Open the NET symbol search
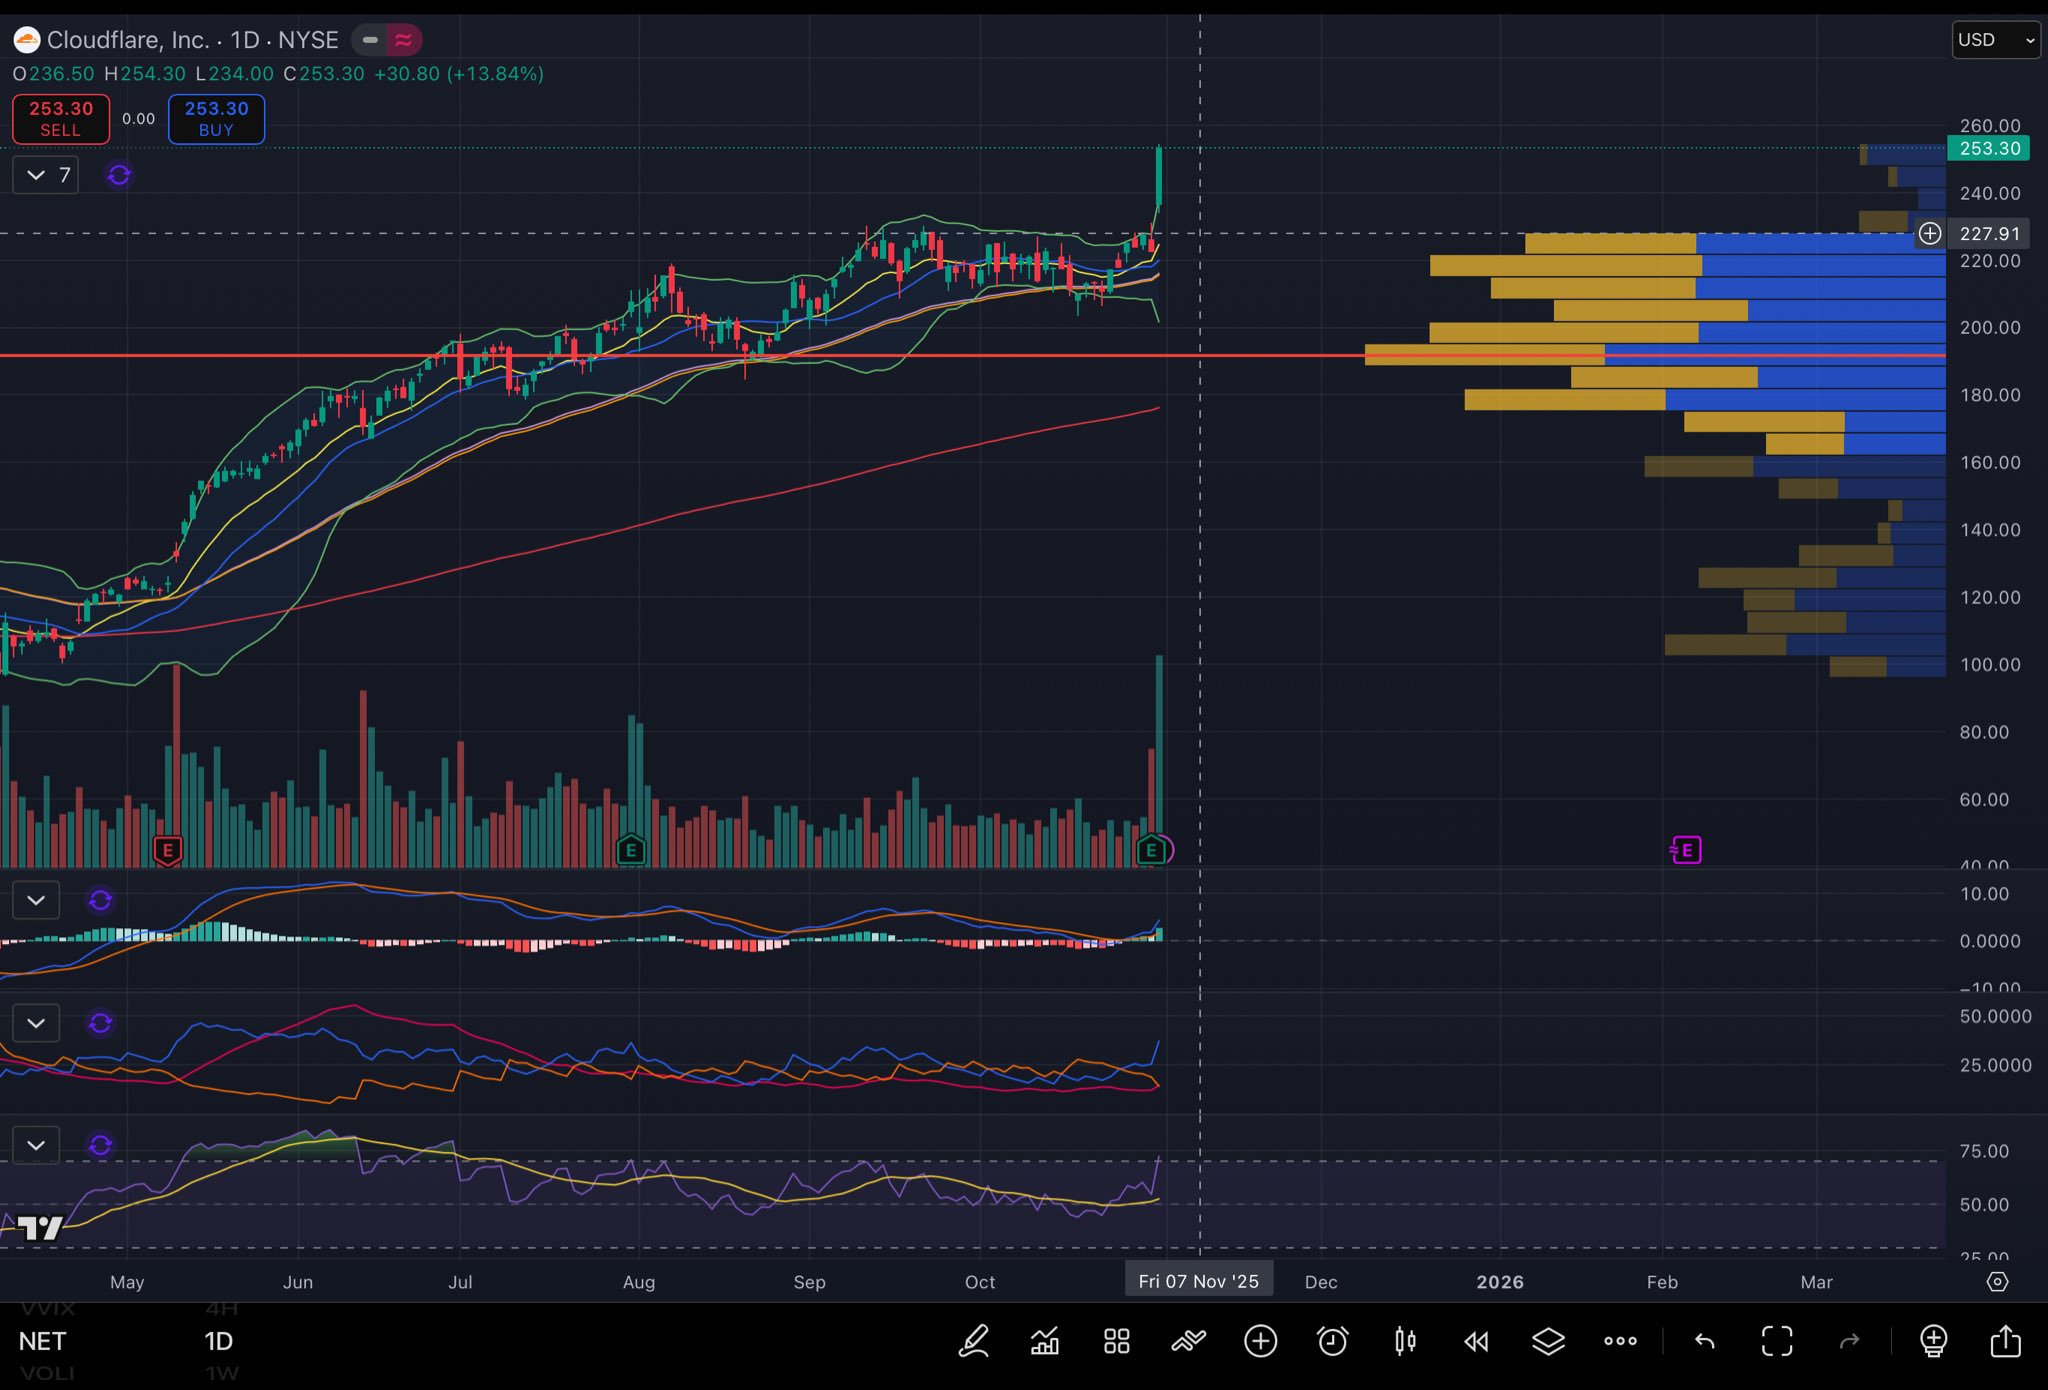This screenshot has width=2048, height=1390. (42, 1341)
